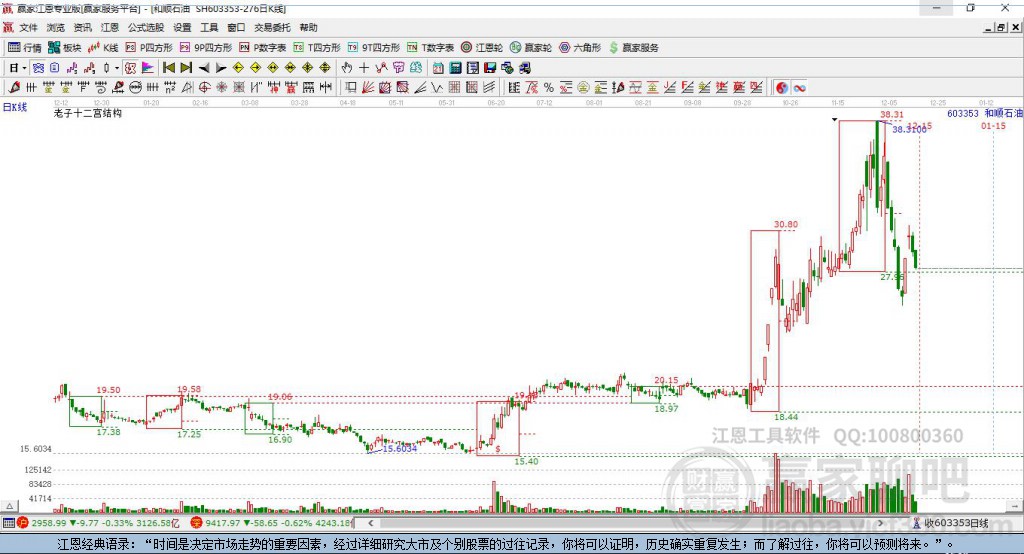Click the small black triangle above chart peak
This screenshot has width=1024, height=554.
(x=835, y=120)
